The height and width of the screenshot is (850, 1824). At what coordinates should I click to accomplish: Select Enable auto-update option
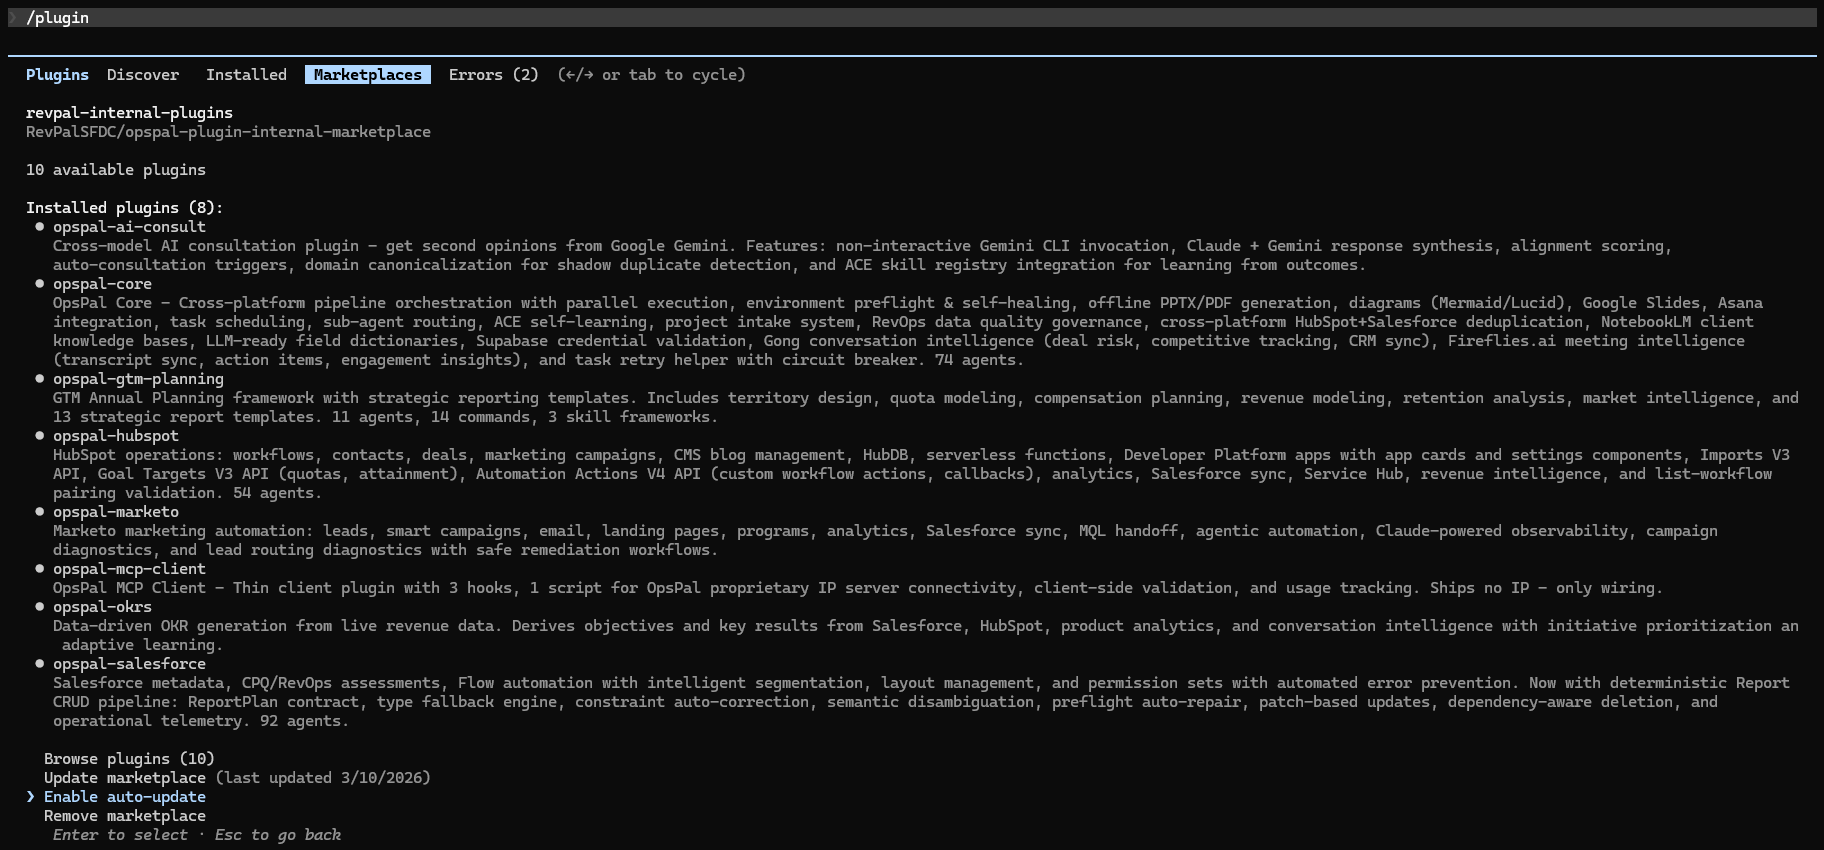point(125,797)
